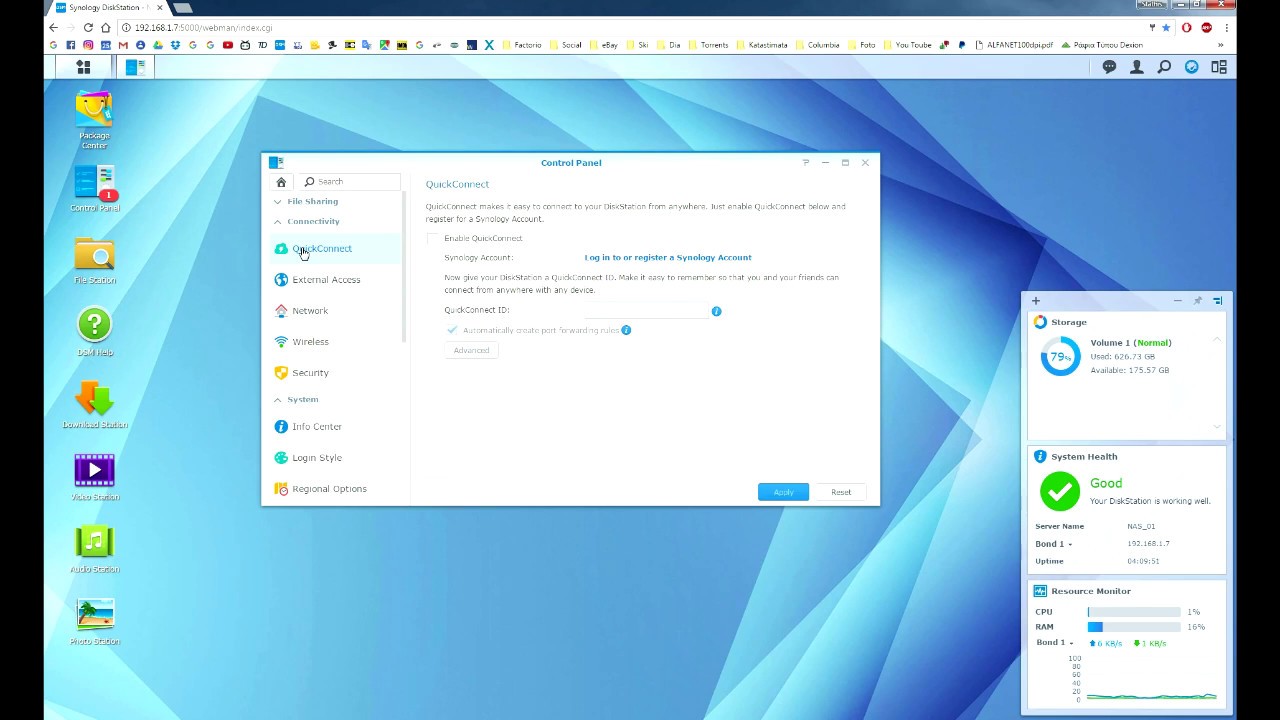Click the Pilot View layout icon

tap(1219, 67)
